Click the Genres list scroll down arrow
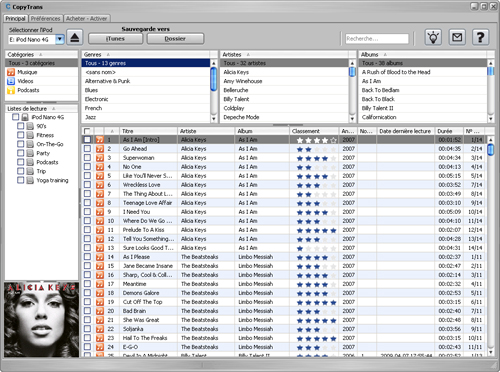 pos(214,118)
